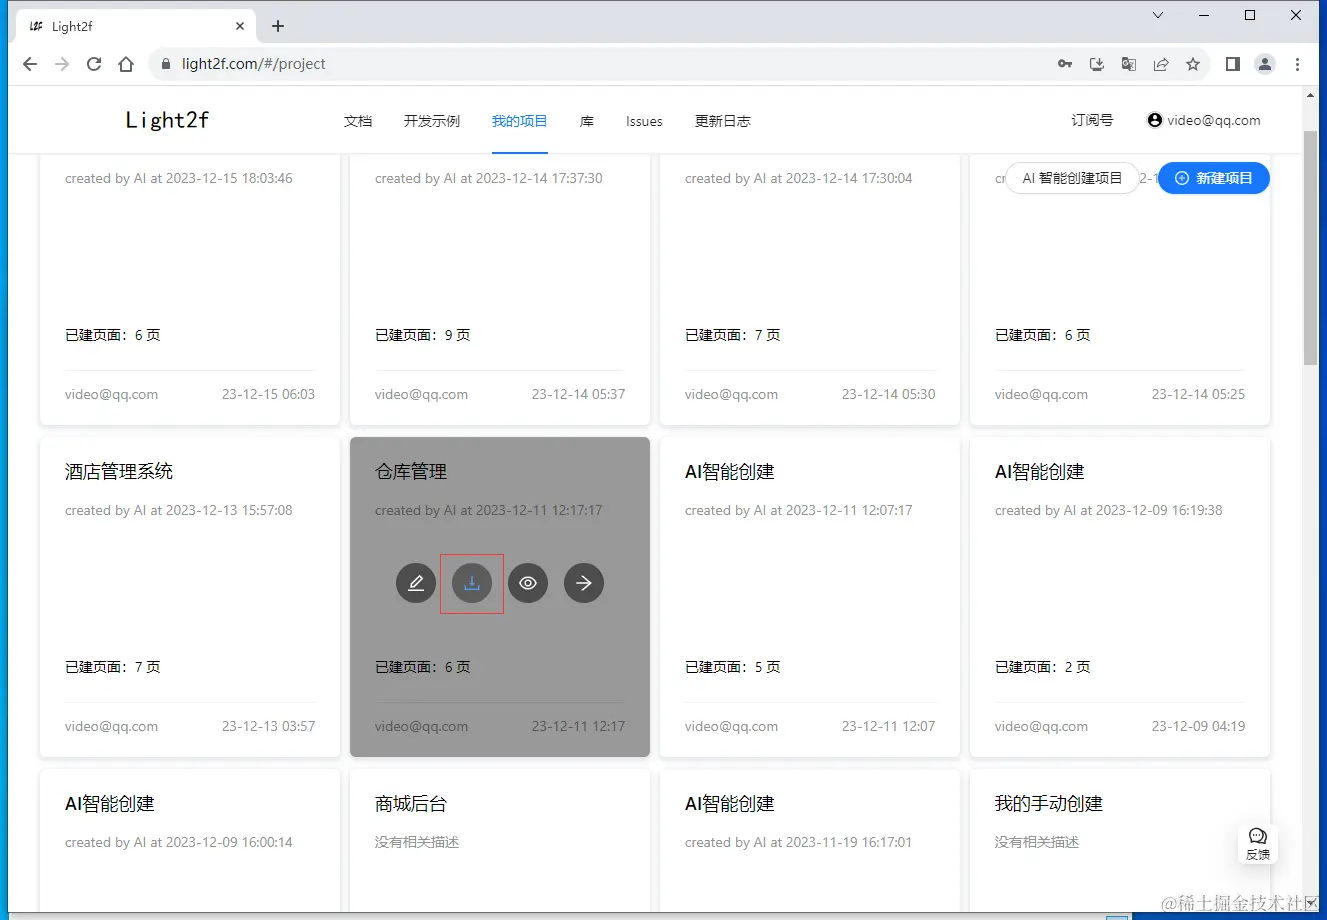Click the timestamp "23-12-14 05:25"

(x=1198, y=394)
